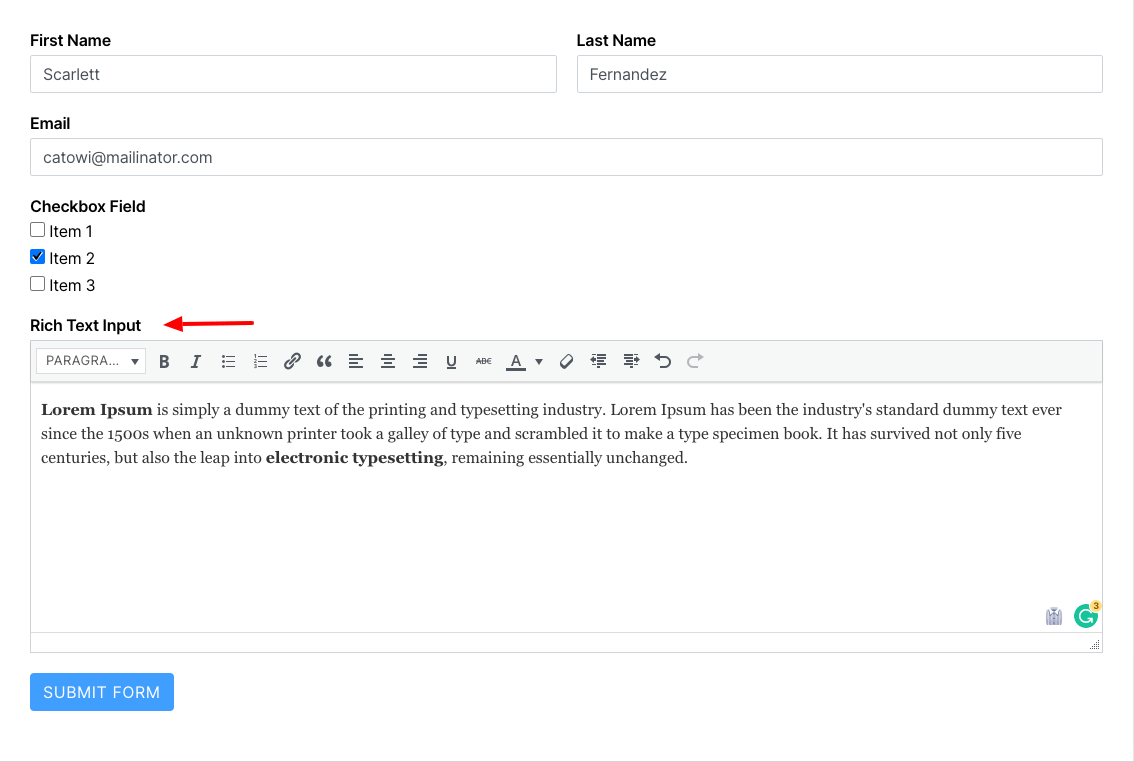
Task: Uncheck the Item 2 checkbox
Action: coord(38,257)
